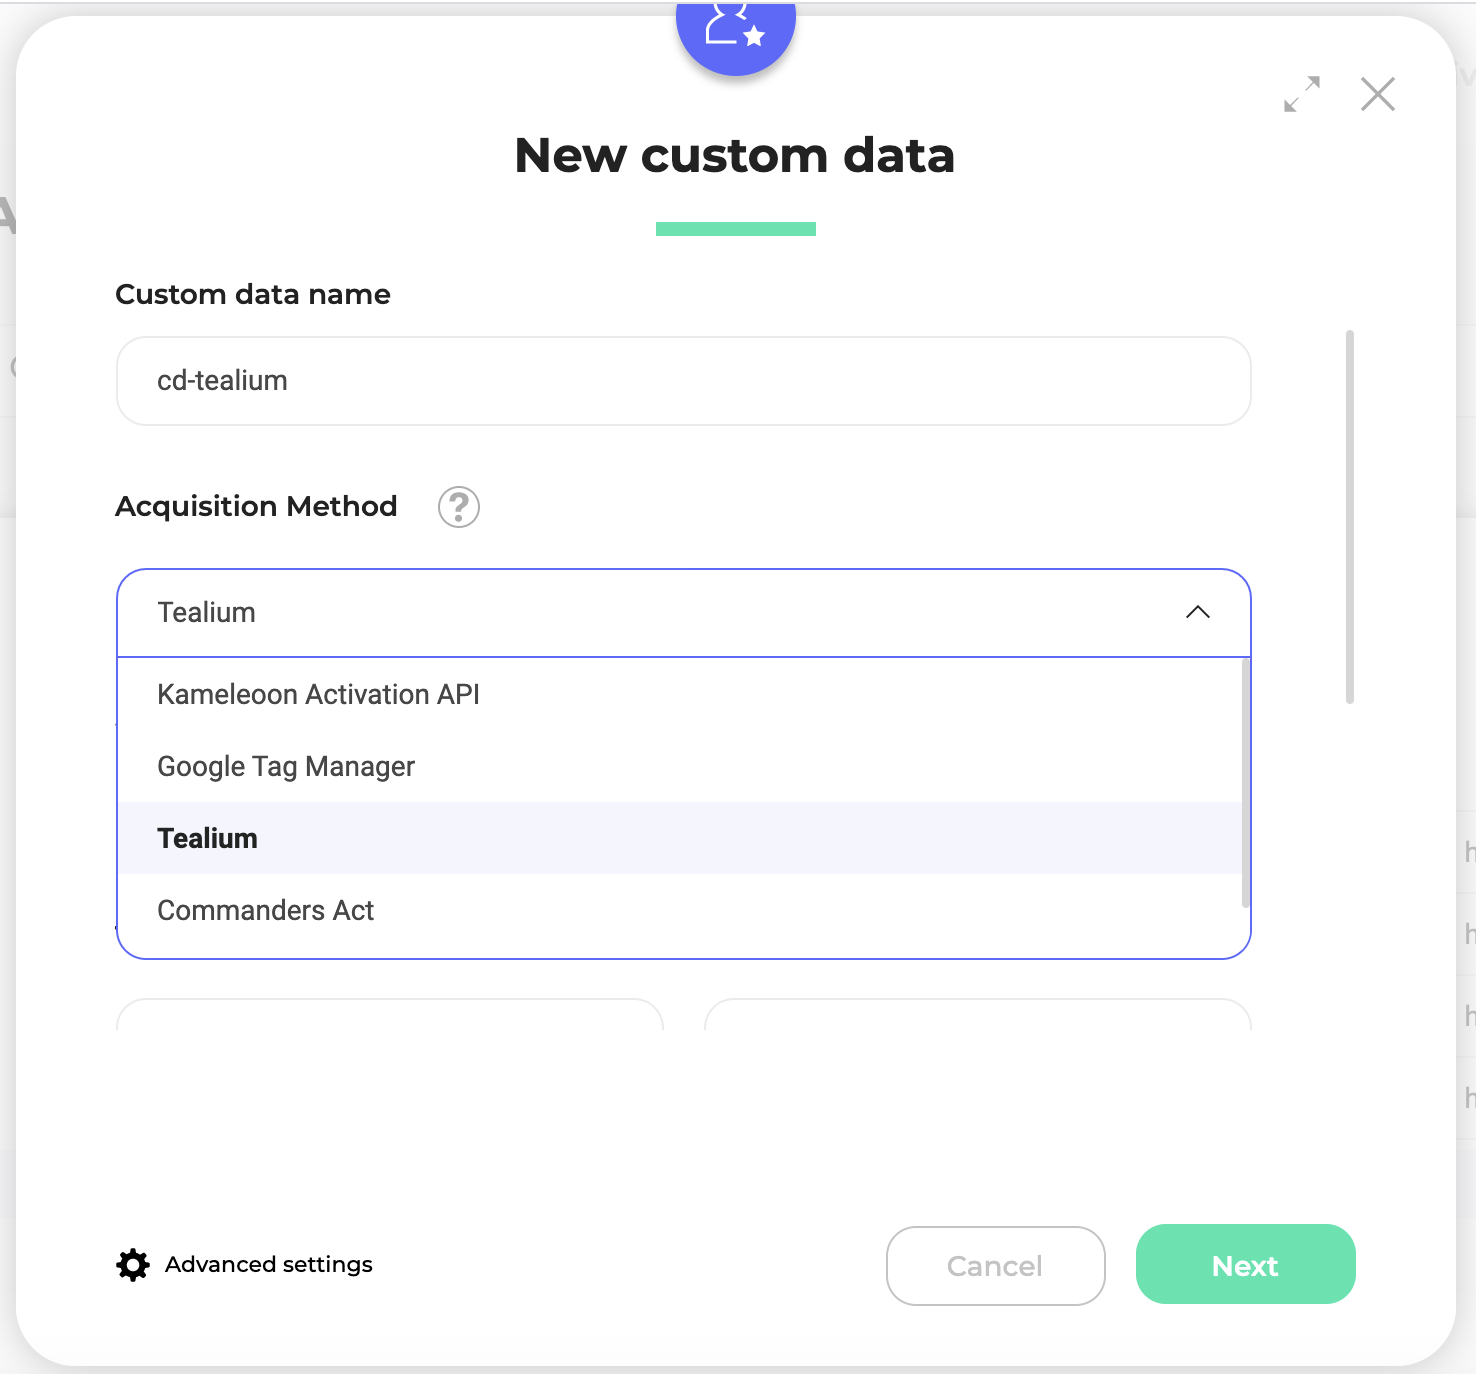Screen dimensions: 1476x1374
Task: Select Kameleoon Activation API option
Action: click(319, 694)
